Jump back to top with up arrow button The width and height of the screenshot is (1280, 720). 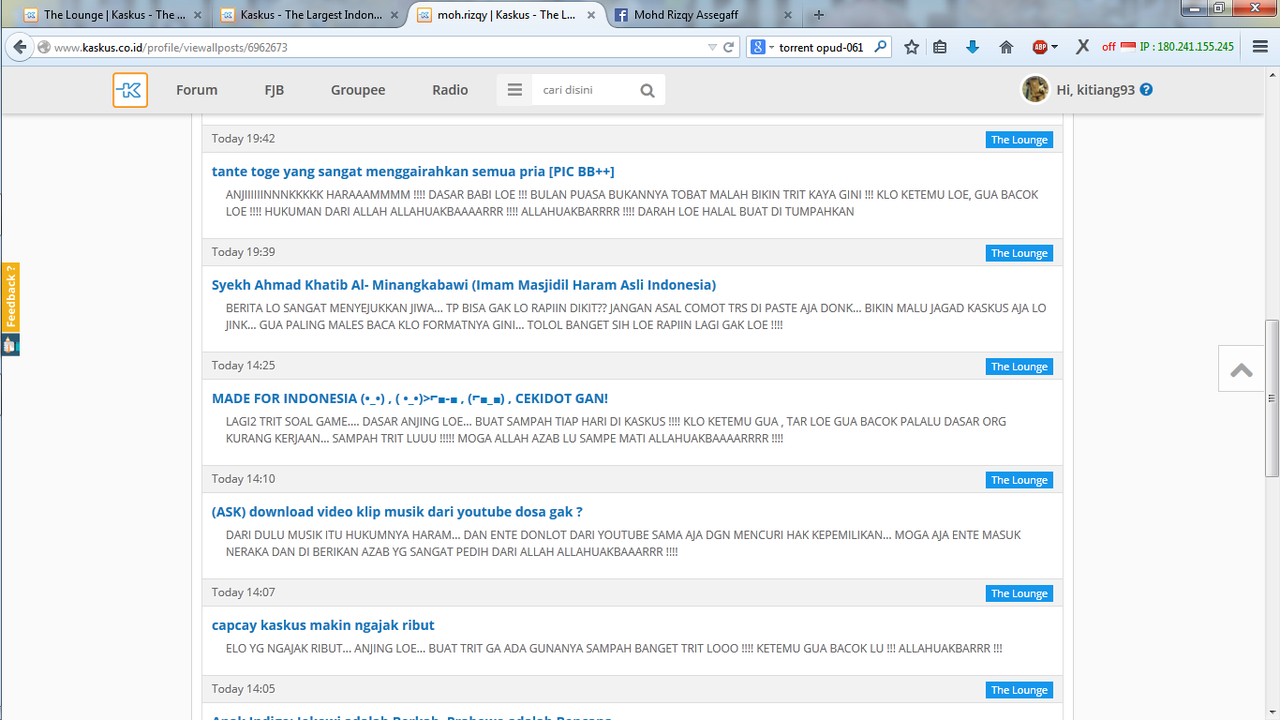(x=1242, y=369)
